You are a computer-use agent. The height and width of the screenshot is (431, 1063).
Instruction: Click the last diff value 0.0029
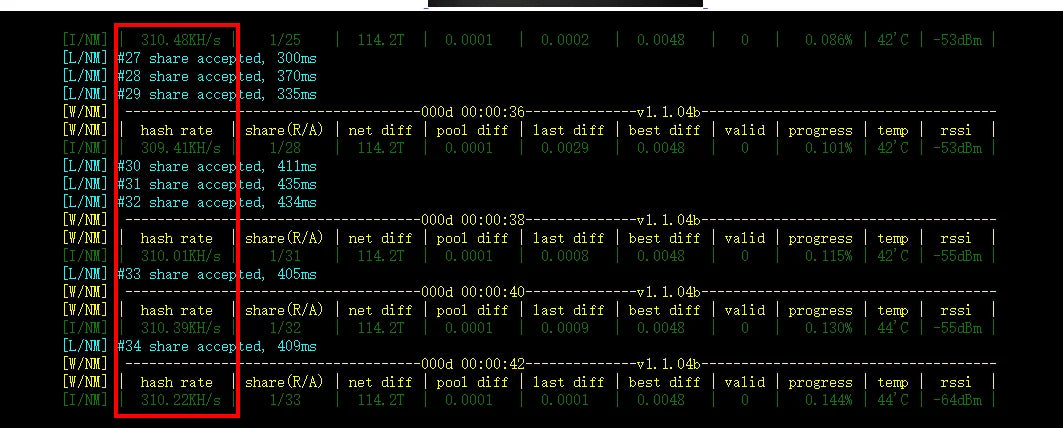click(565, 148)
